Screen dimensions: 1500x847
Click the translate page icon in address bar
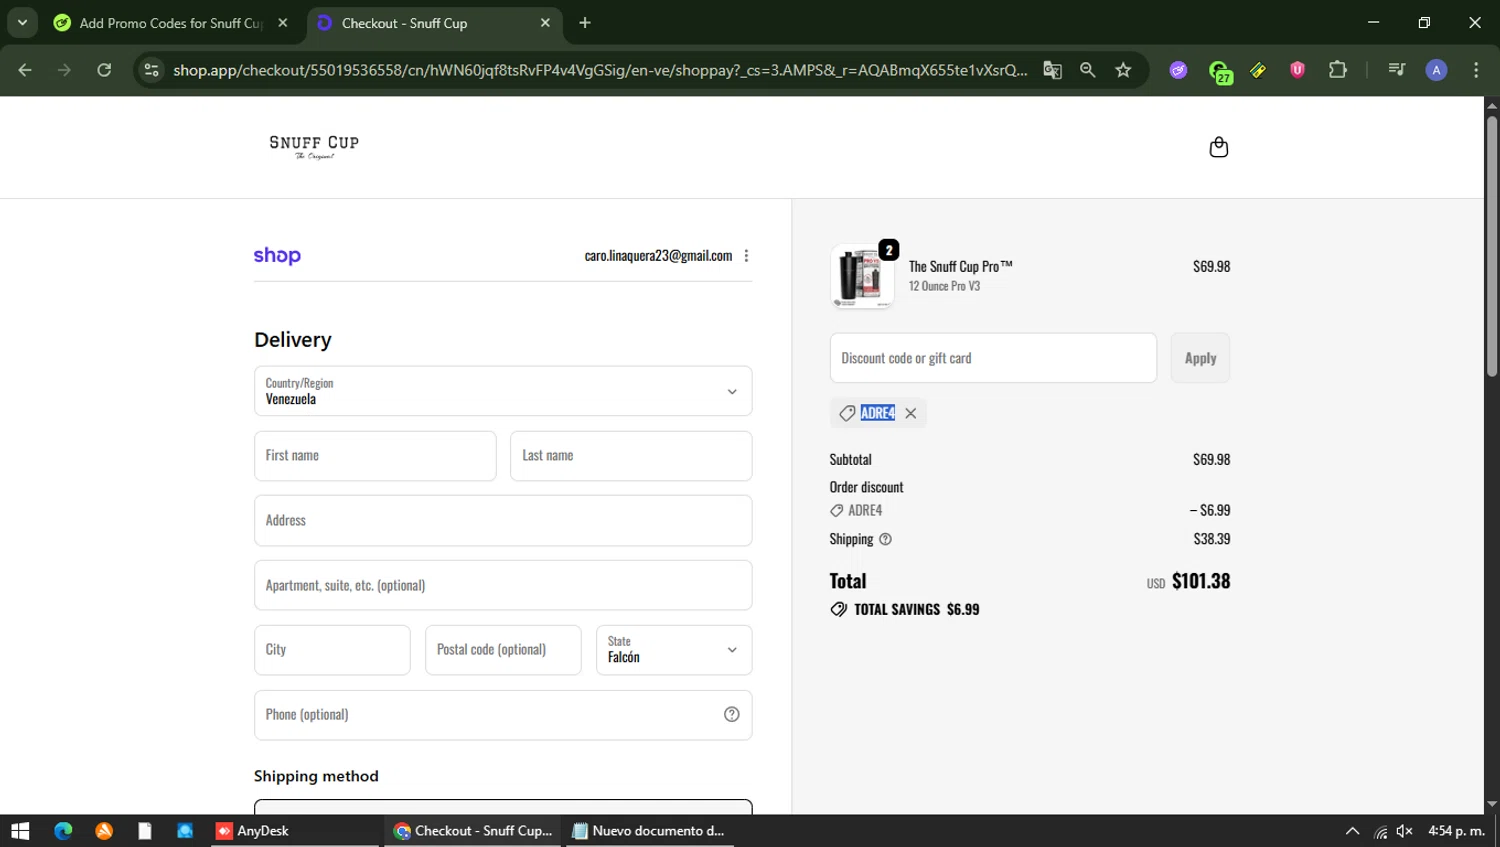[1052, 70]
